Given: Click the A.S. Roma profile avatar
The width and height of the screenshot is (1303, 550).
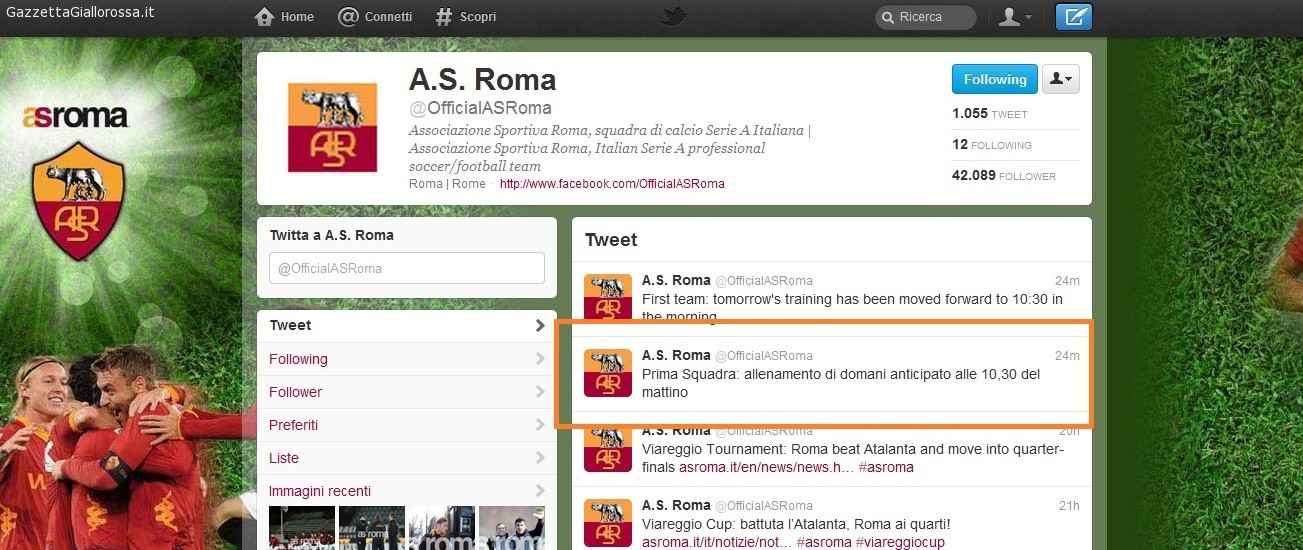Looking at the screenshot, I should tap(332, 127).
